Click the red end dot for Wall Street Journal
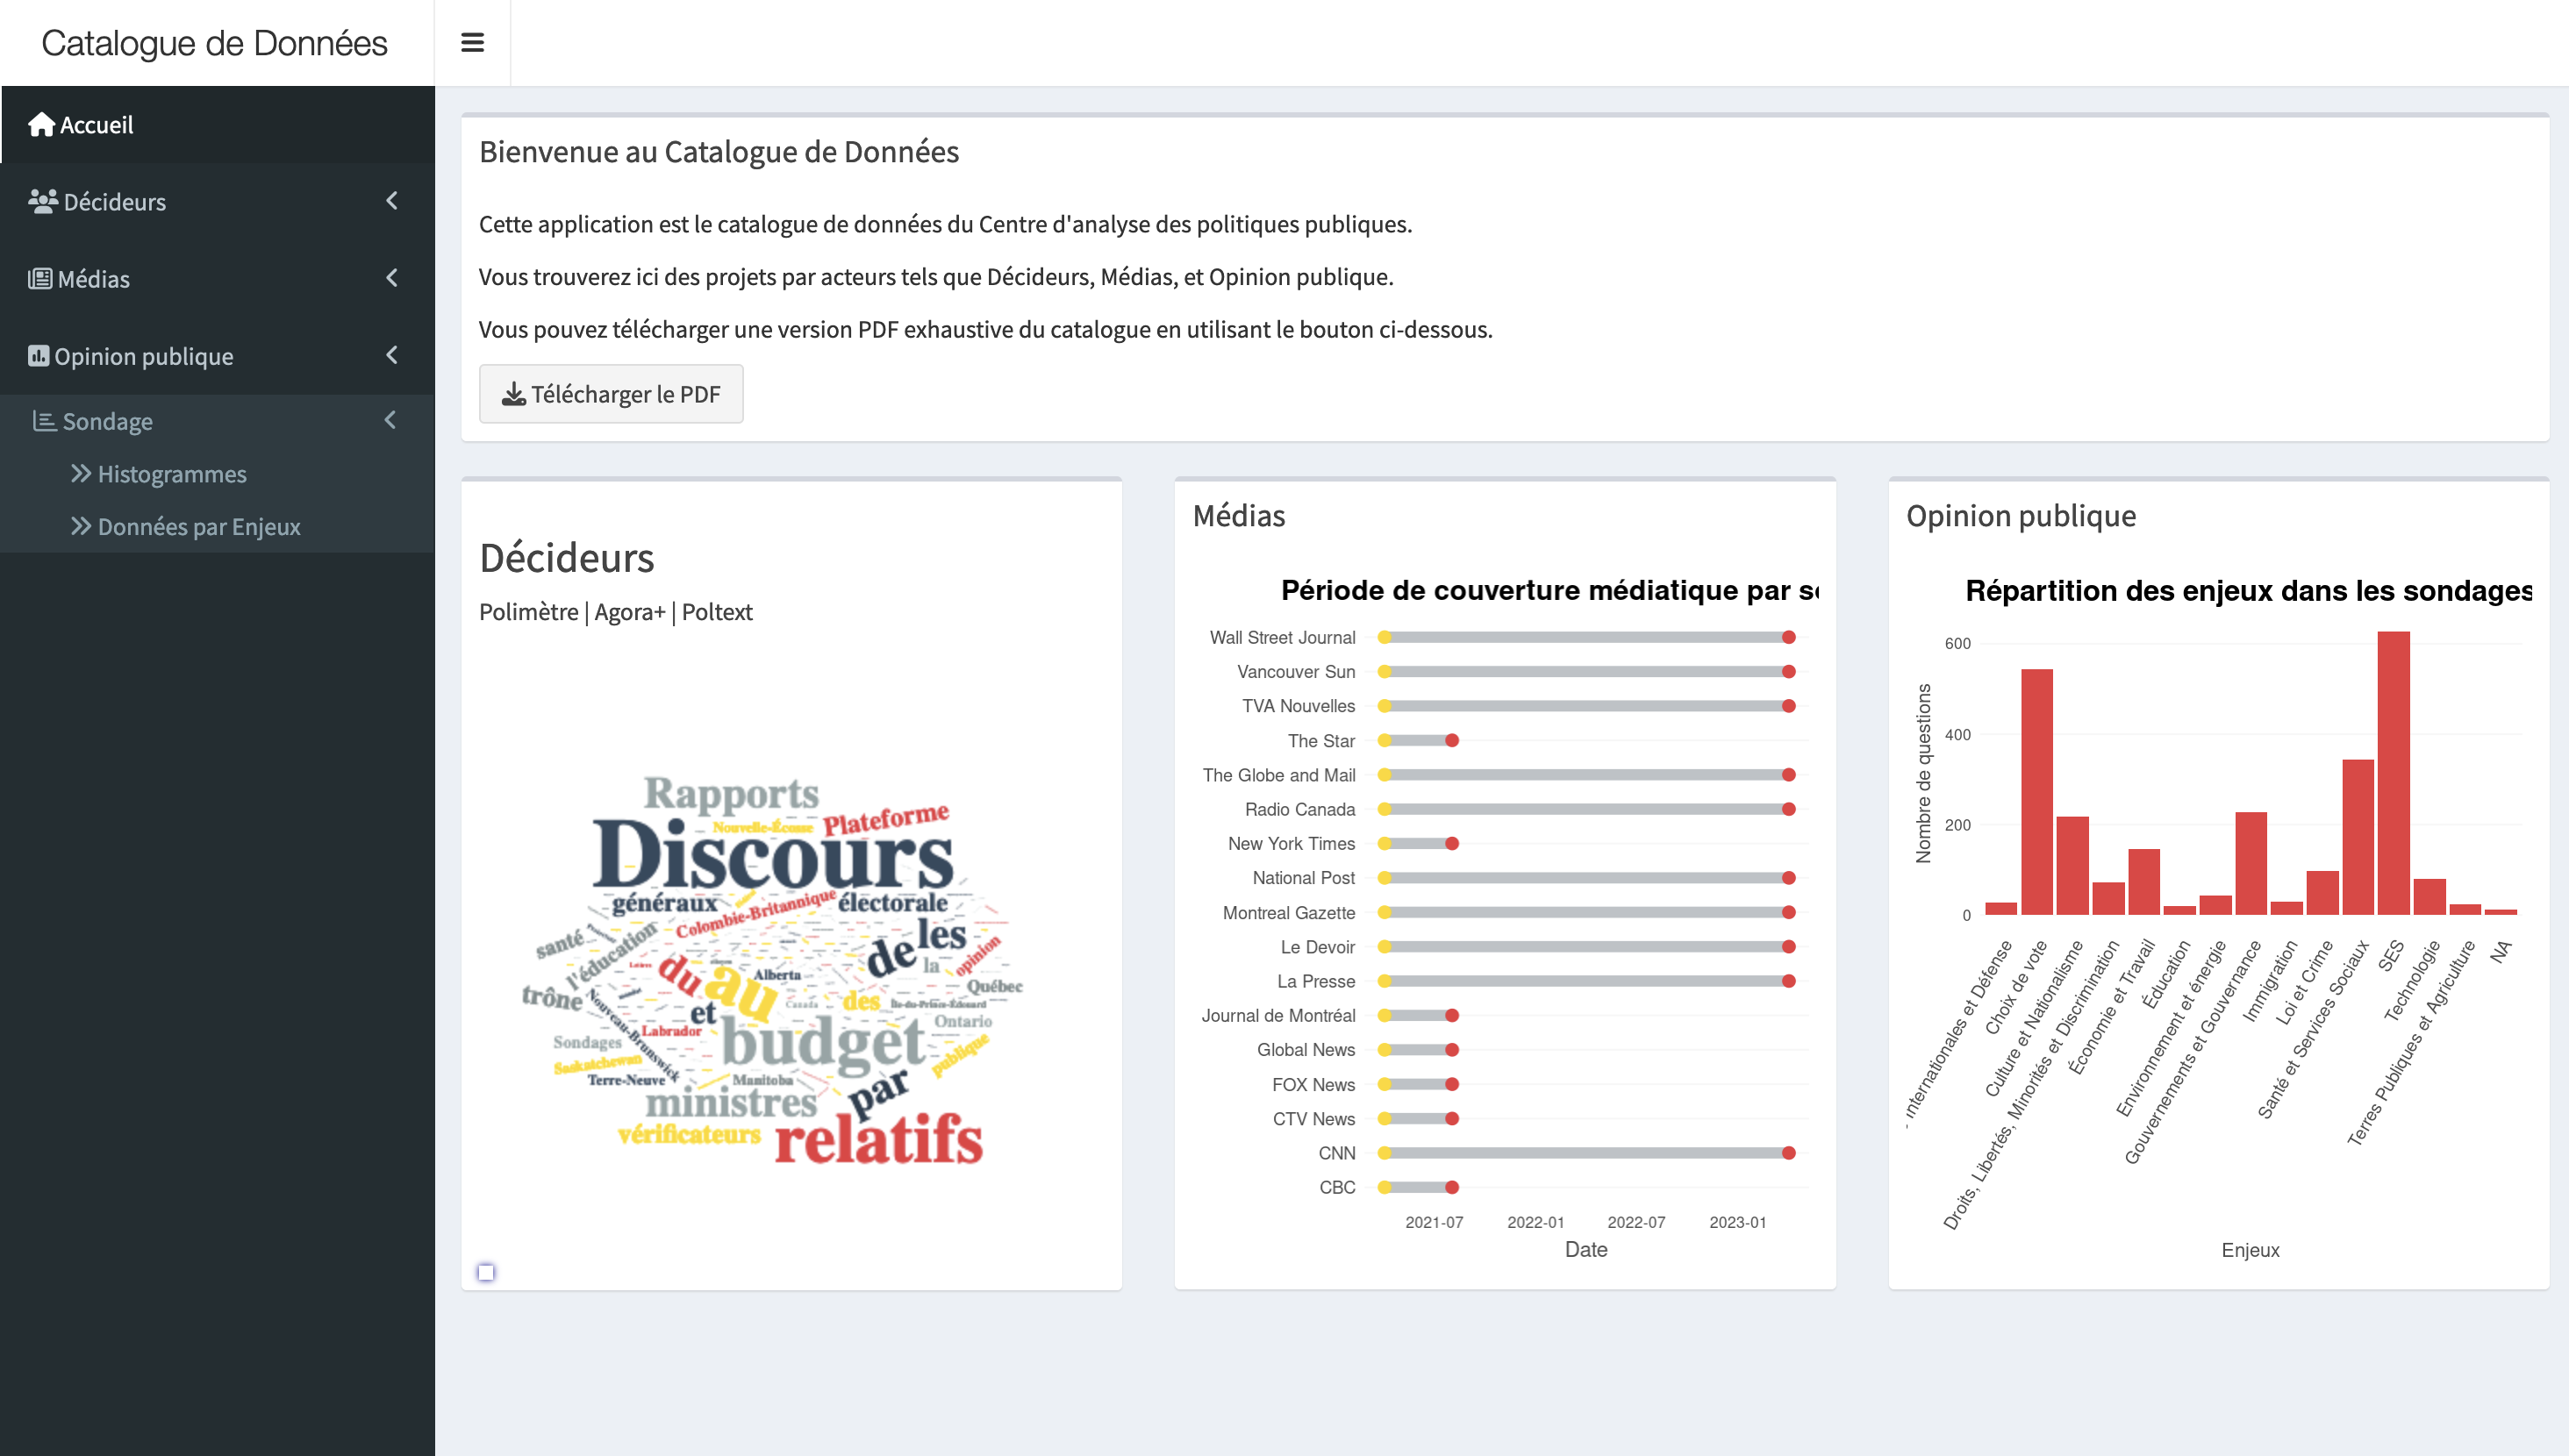 pyautogui.click(x=1789, y=638)
